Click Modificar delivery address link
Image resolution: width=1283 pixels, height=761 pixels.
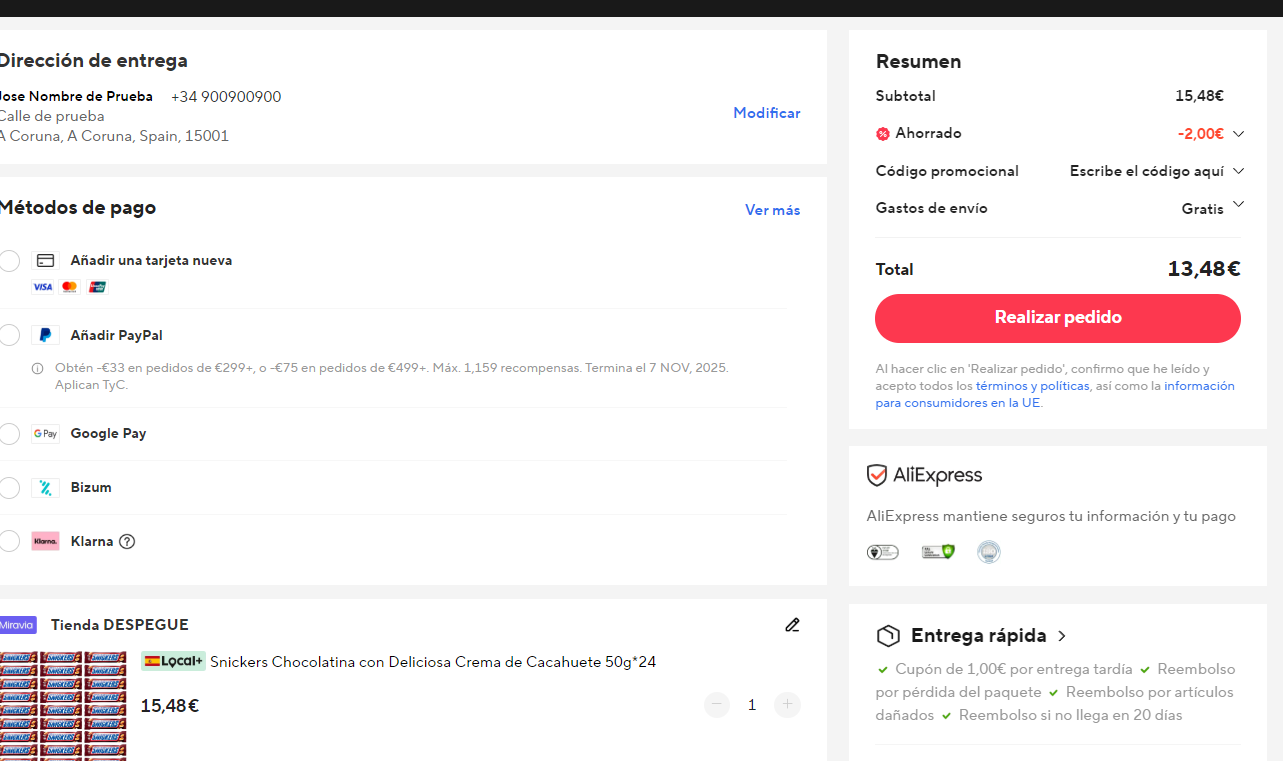[x=767, y=113]
